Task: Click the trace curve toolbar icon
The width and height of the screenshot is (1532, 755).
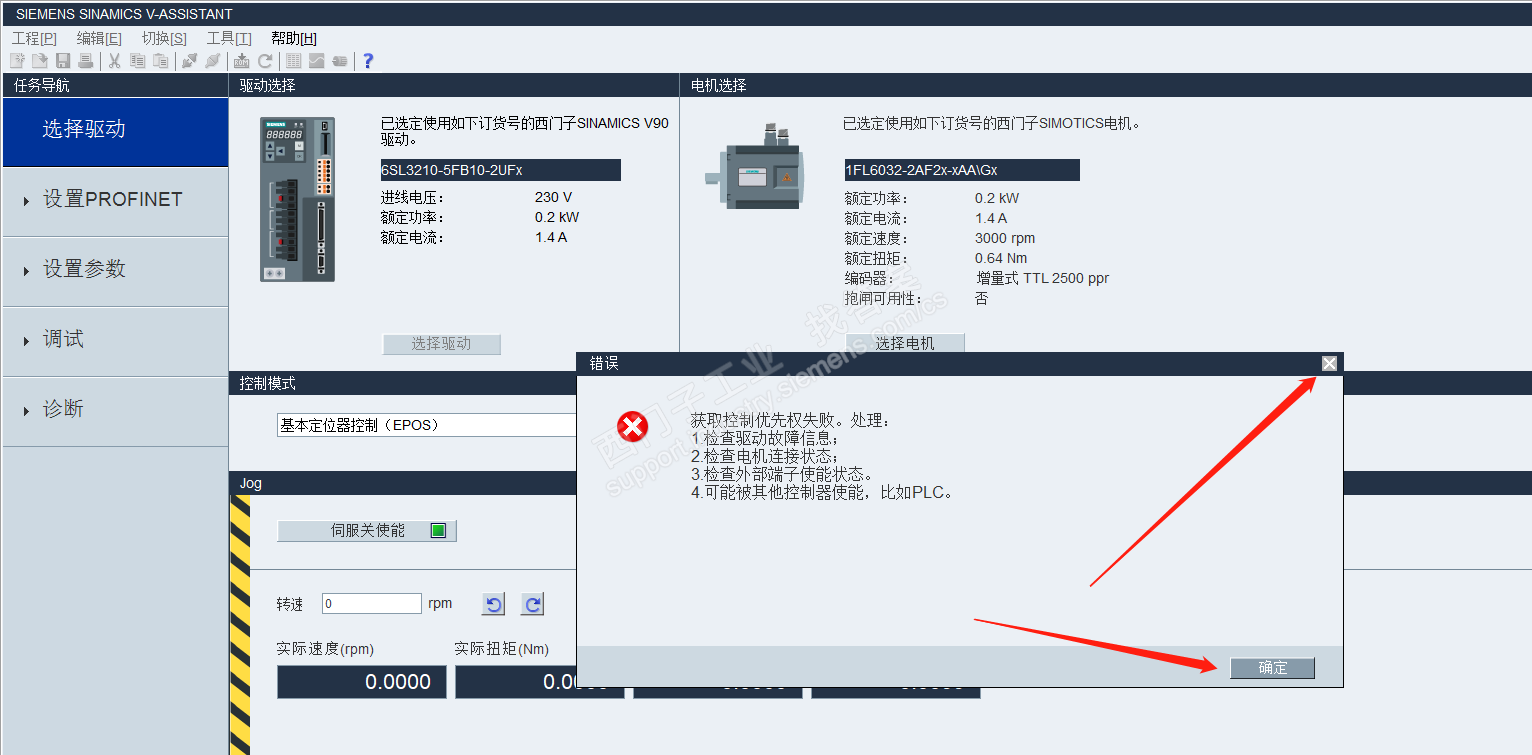Action: tap(316, 61)
